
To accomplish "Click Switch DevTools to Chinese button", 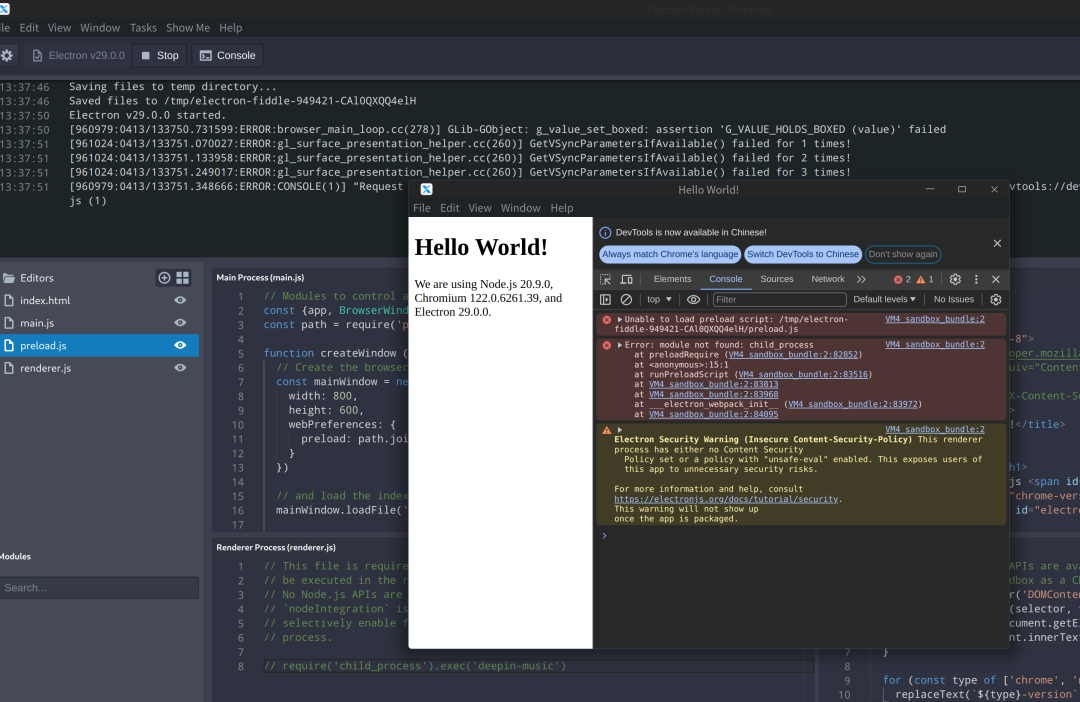I will click(803, 254).
